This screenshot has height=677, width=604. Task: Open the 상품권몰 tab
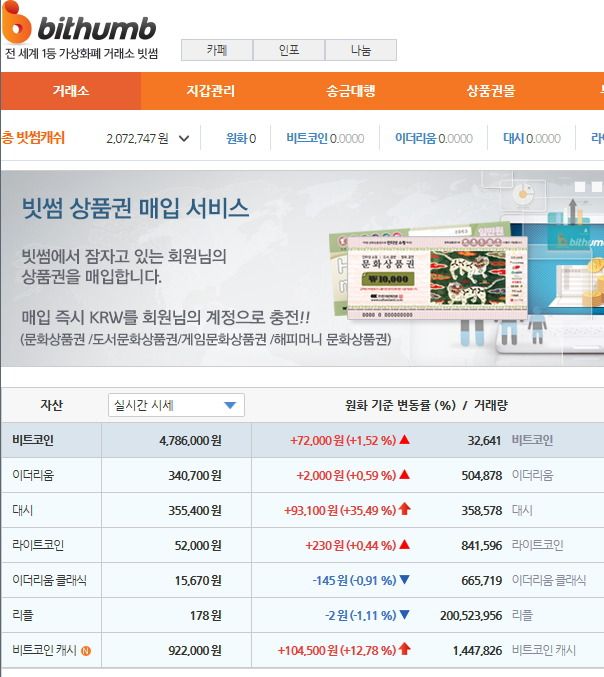490,91
